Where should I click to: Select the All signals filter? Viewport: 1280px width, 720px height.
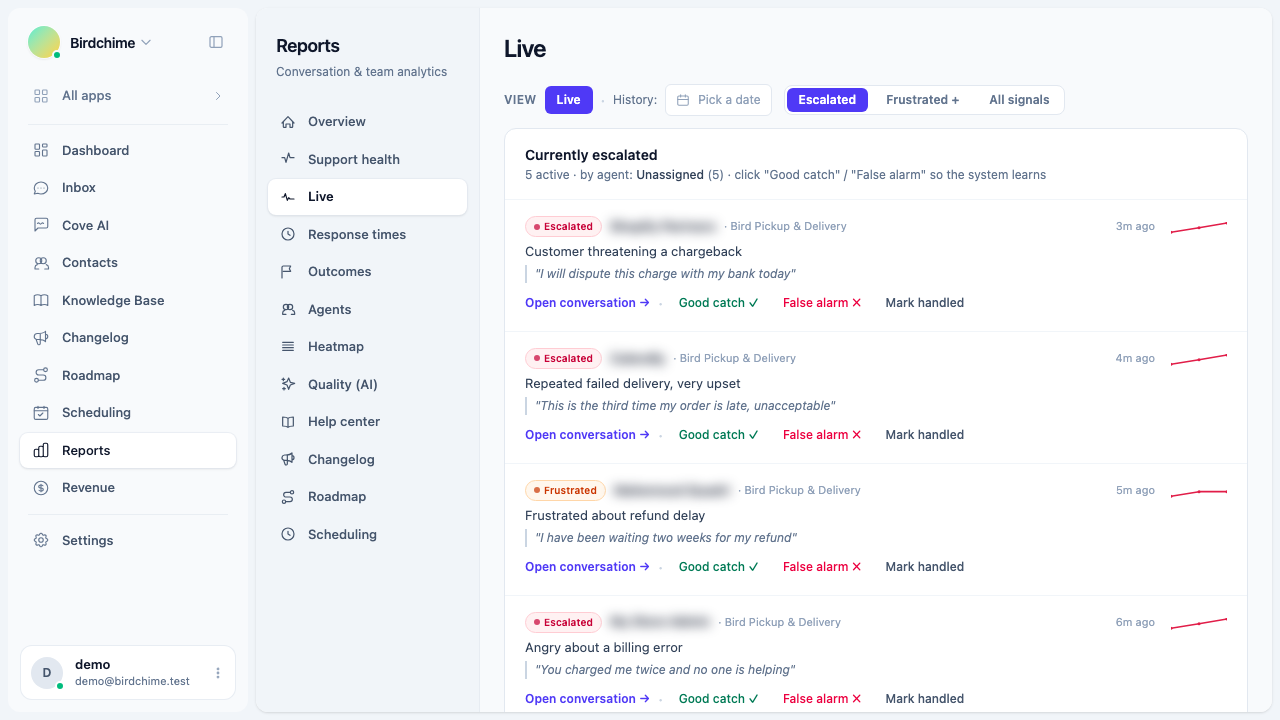1019,100
